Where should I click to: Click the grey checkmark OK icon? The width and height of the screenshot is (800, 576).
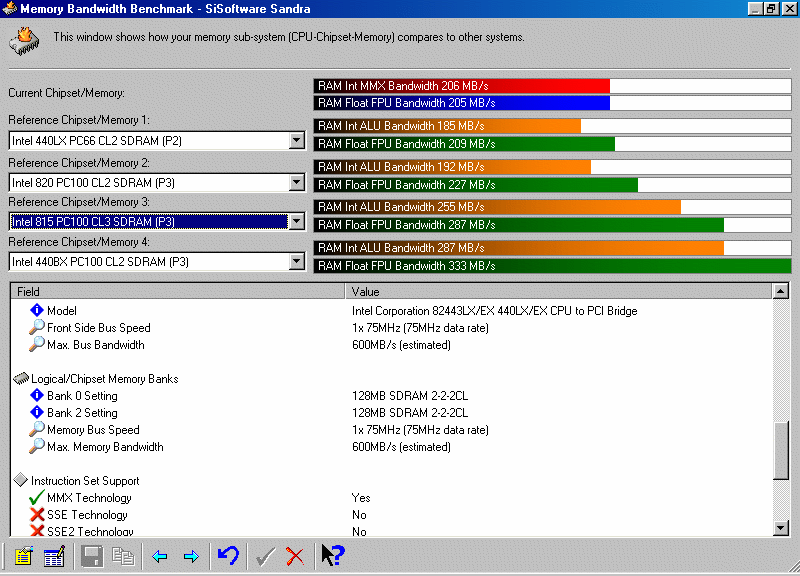[x=265, y=556]
